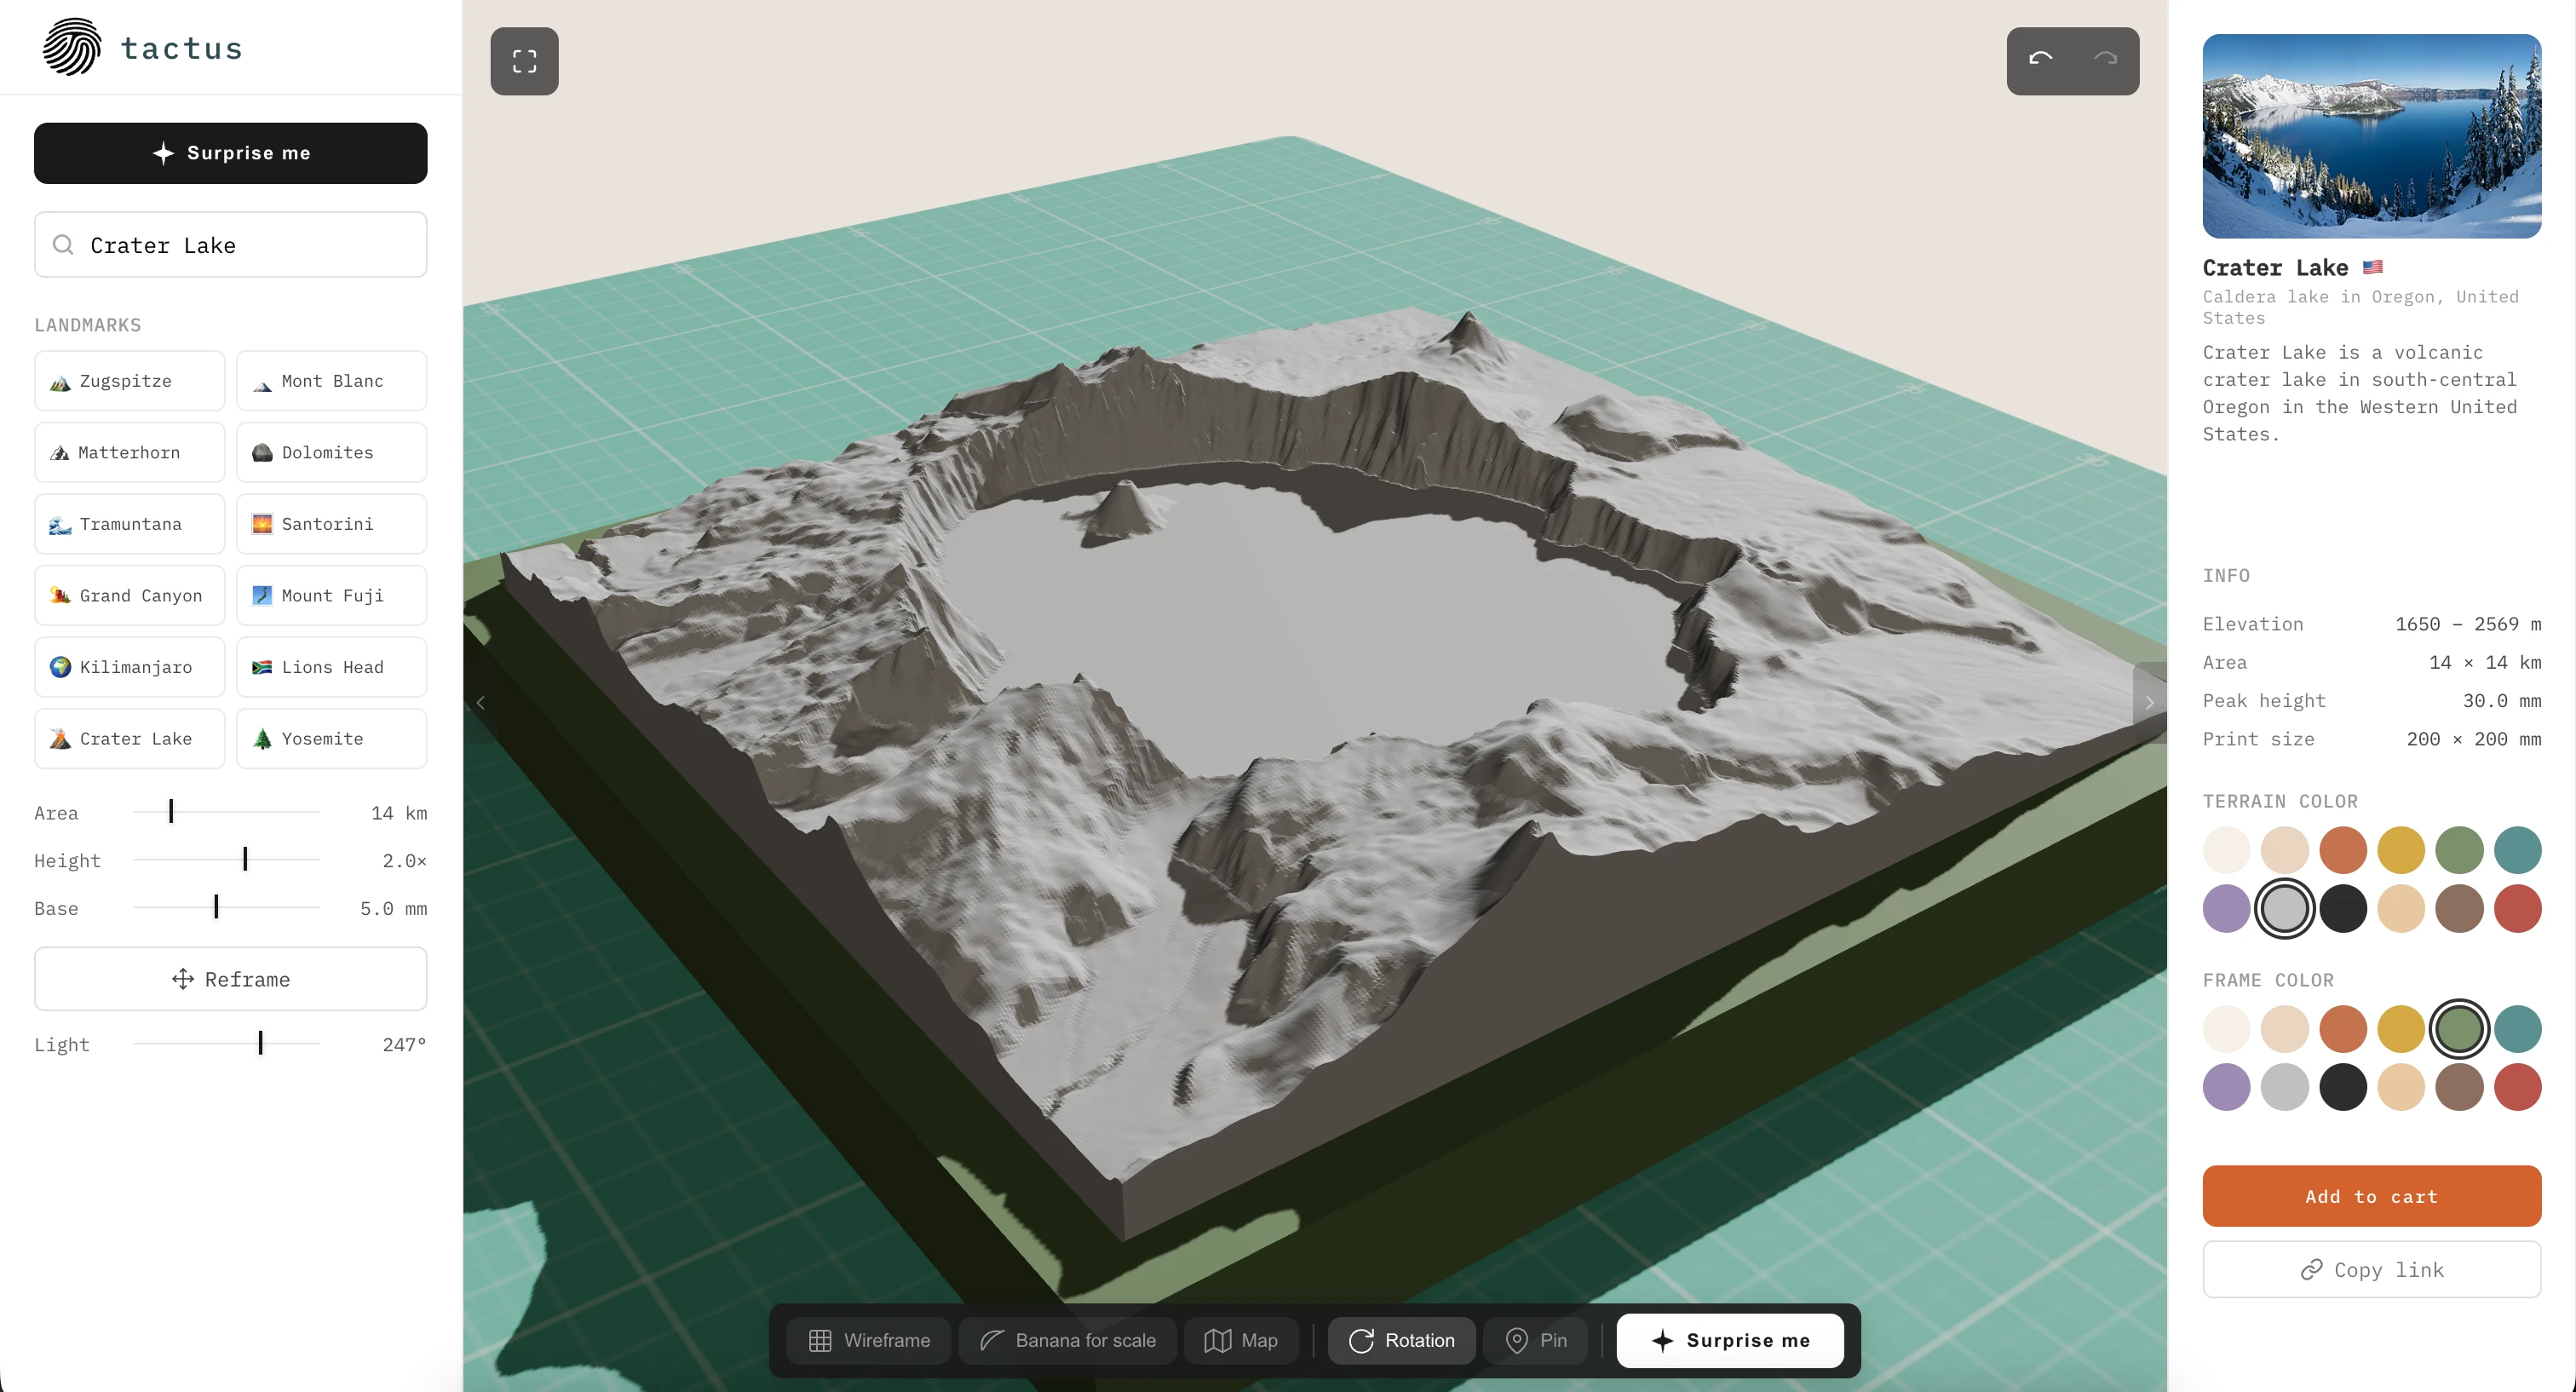Click the search magnifier icon

tap(63, 245)
